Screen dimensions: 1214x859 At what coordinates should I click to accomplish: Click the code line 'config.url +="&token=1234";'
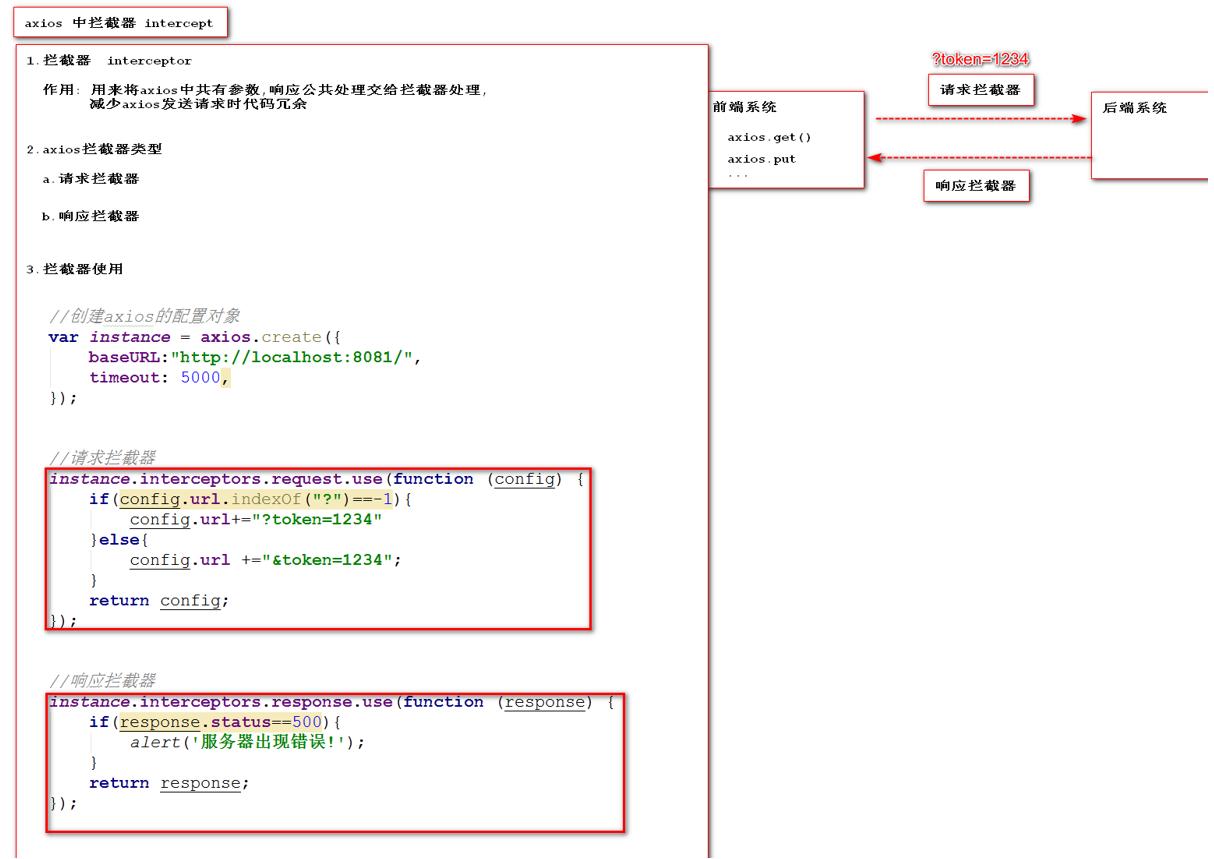point(265,560)
